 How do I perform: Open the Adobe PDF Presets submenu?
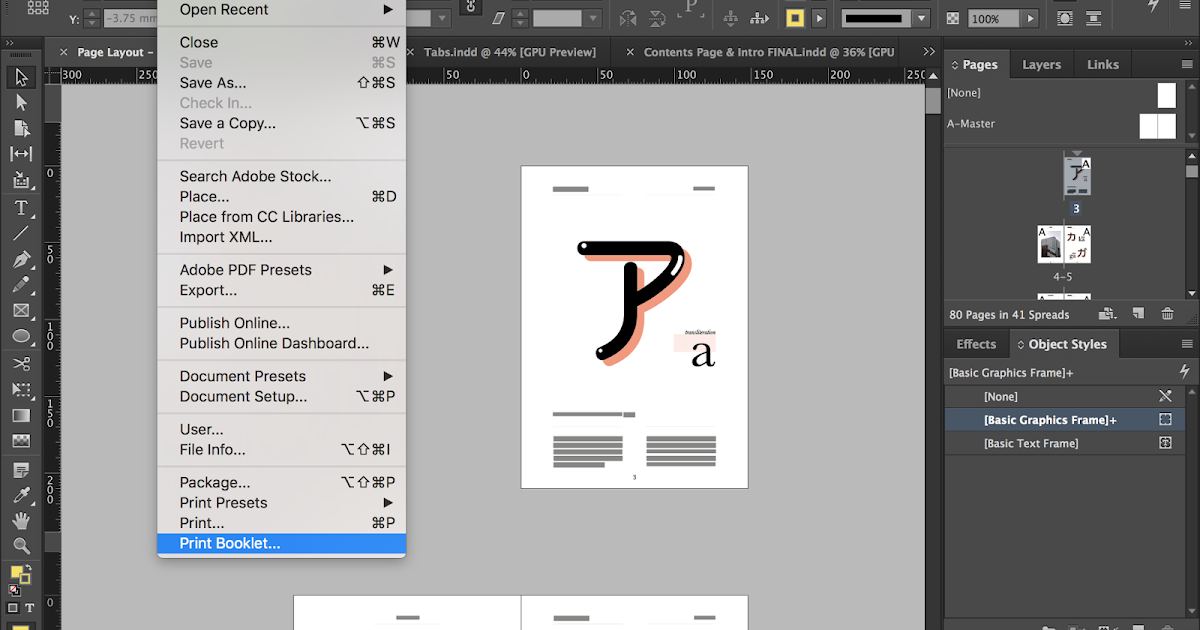point(245,269)
